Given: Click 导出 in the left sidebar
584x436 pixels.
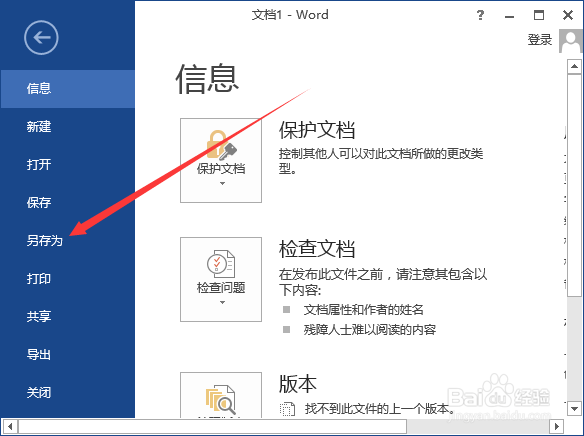Looking at the screenshot, I should point(67,354).
